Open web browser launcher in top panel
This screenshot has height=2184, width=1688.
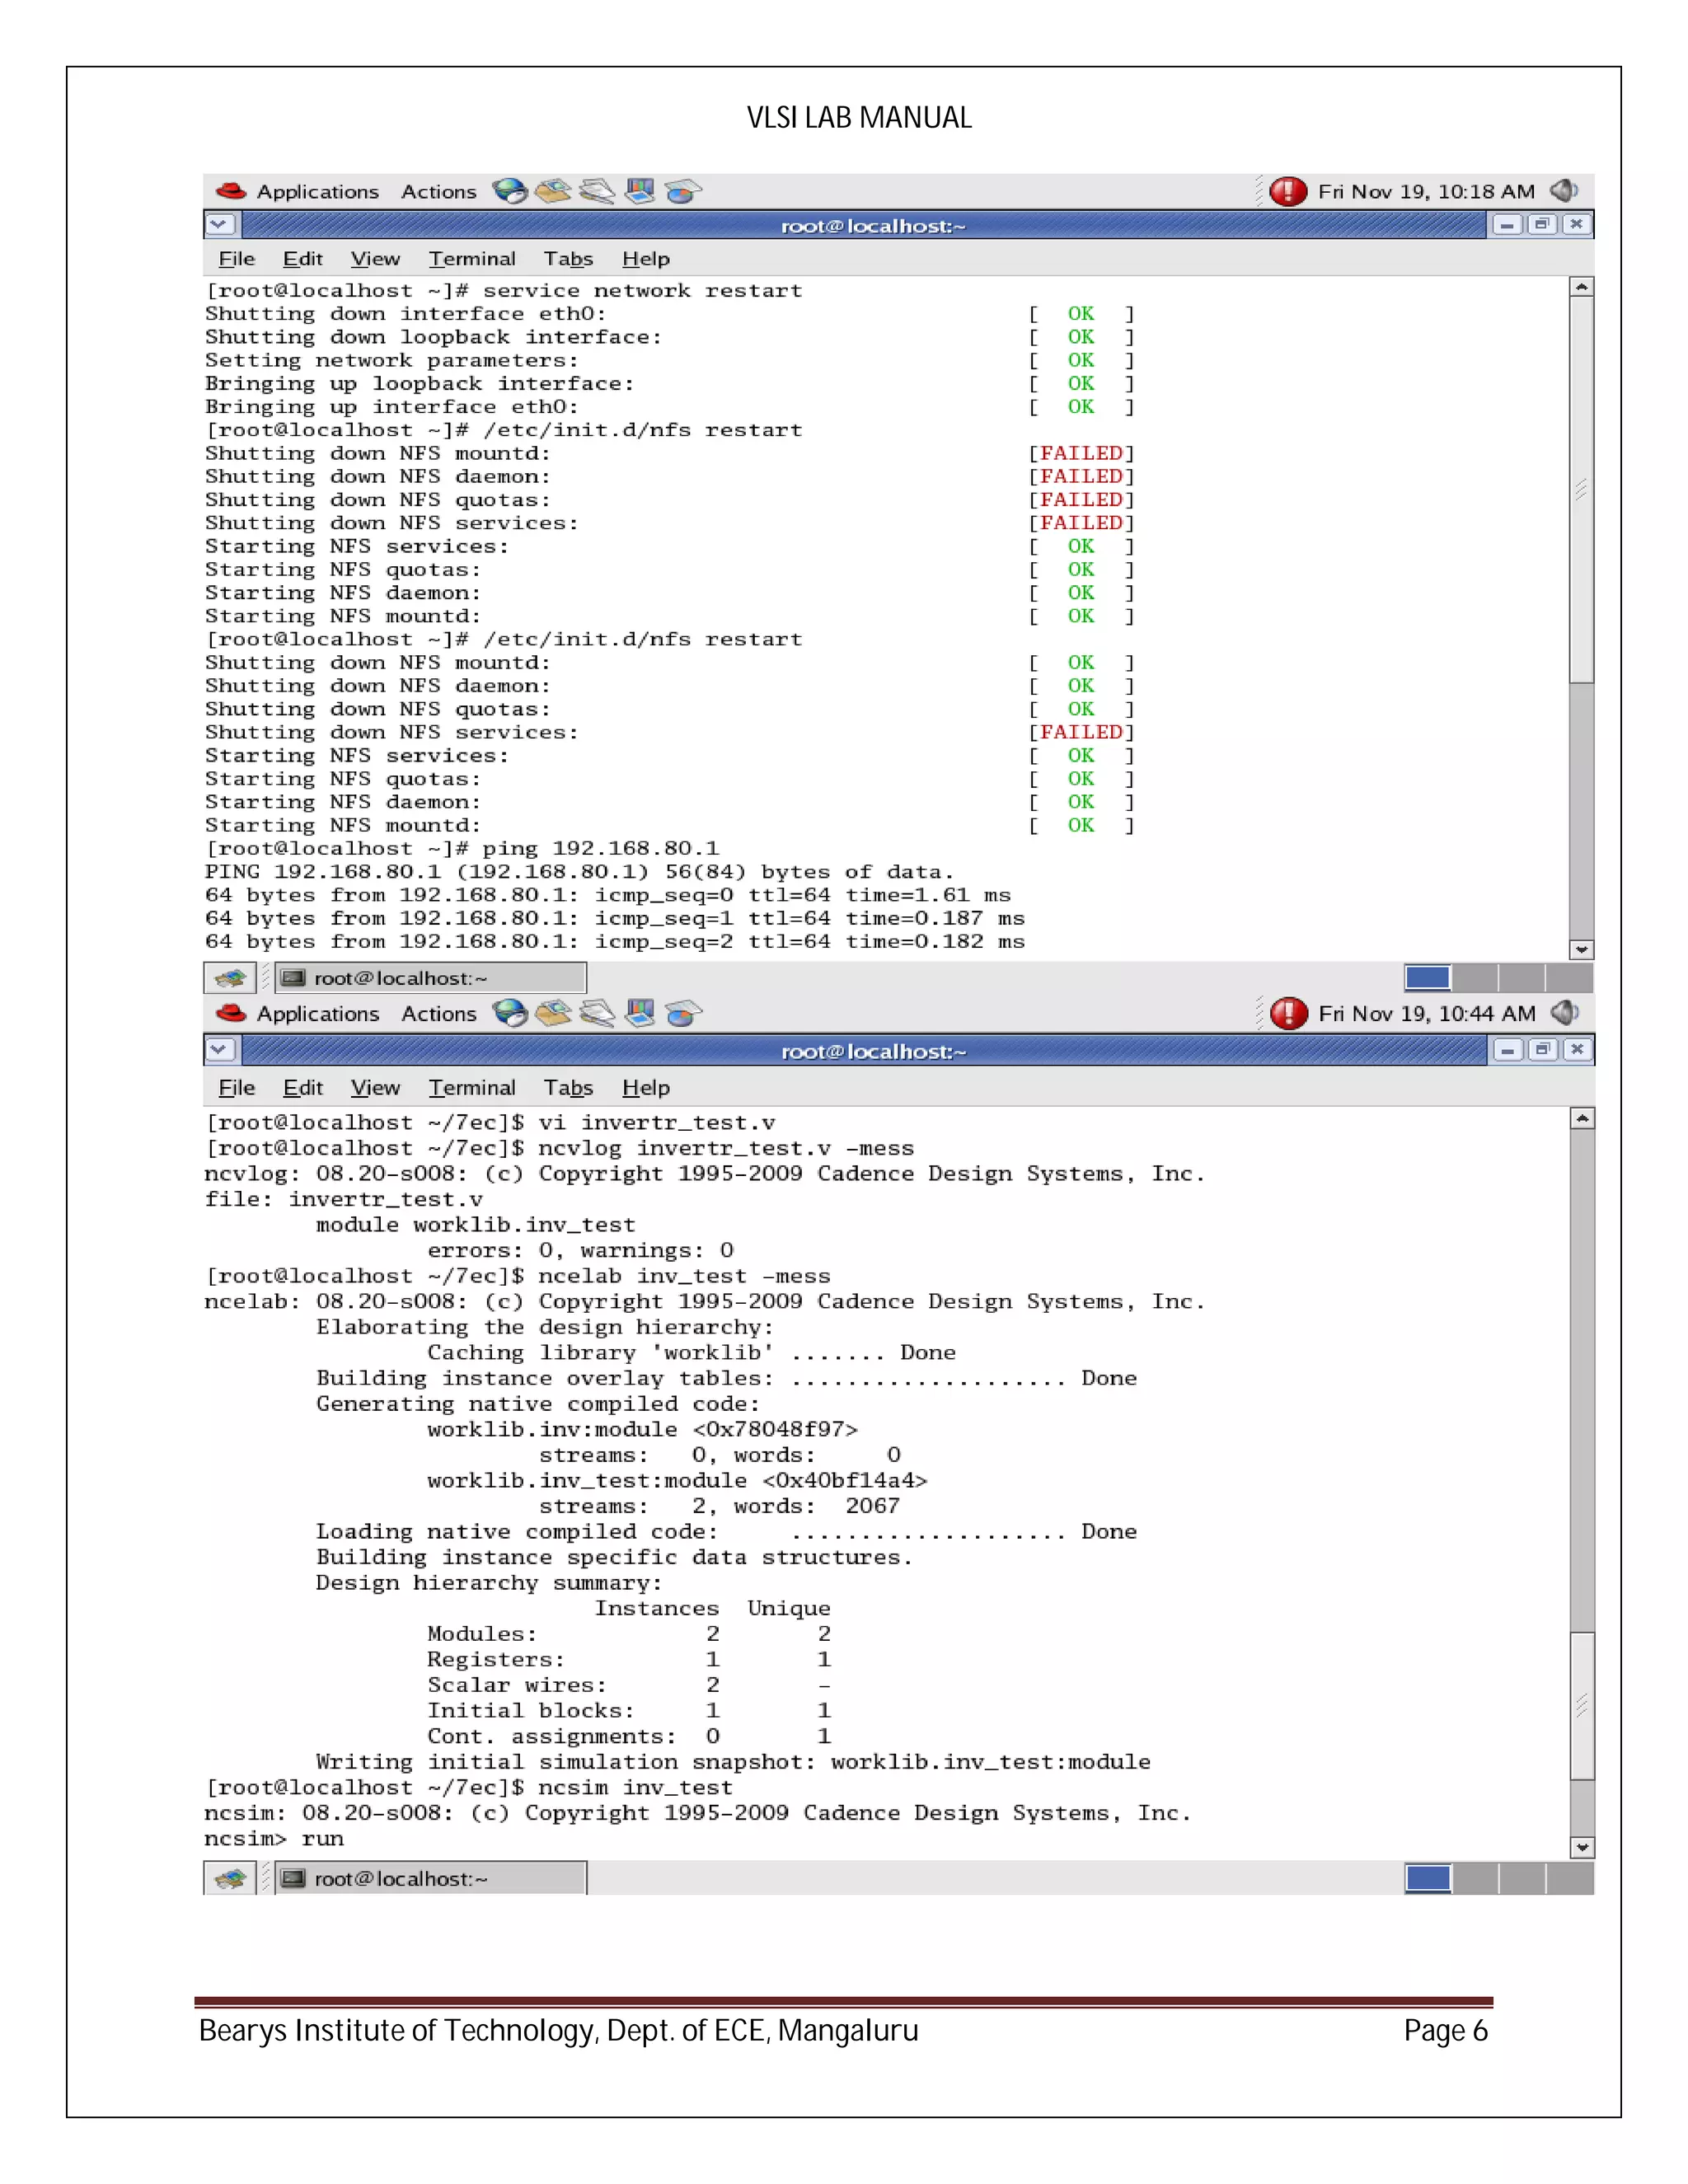pos(510,191)
